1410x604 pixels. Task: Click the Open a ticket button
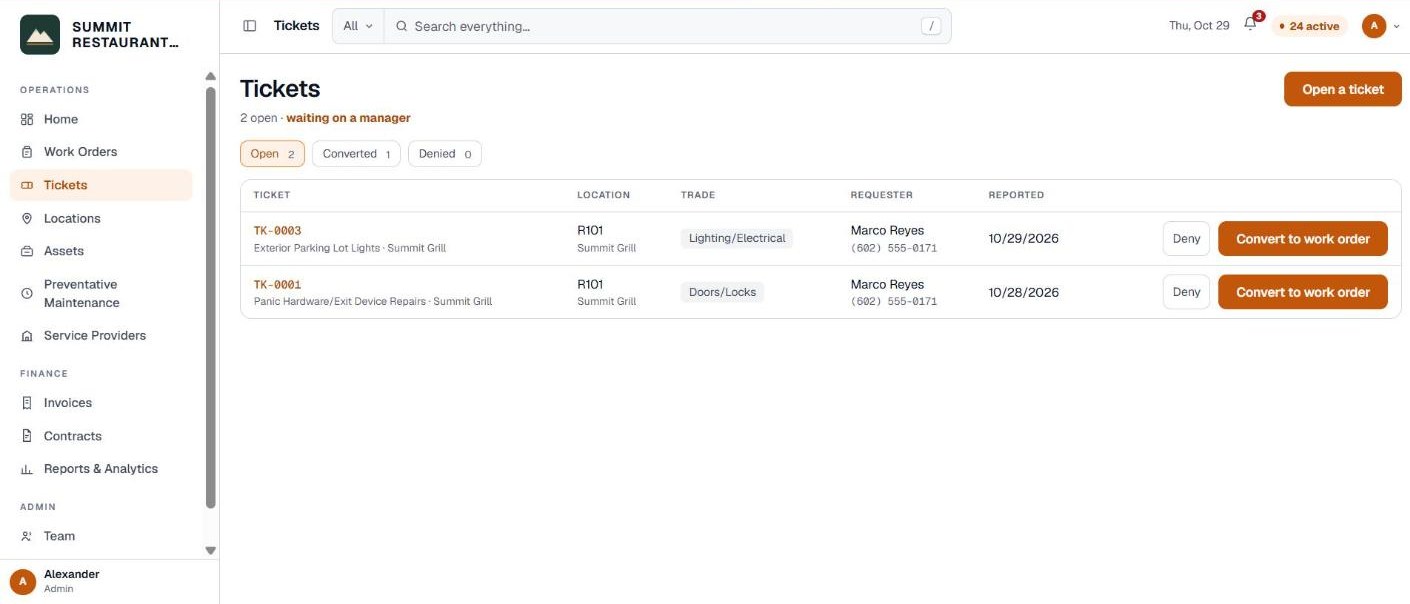pyautogui.click(x=1342, y=89)
